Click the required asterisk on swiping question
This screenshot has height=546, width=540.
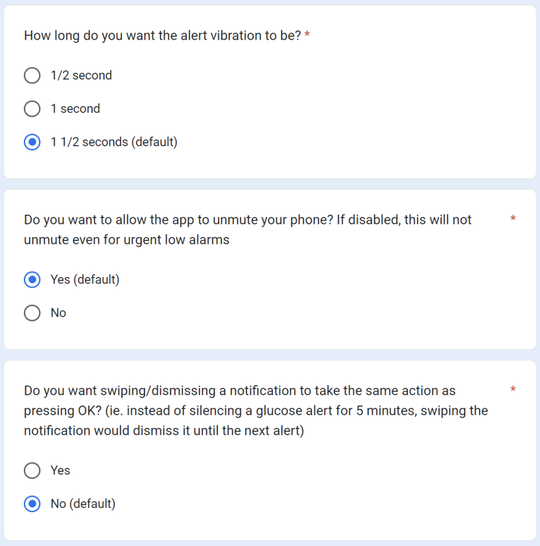pyautogui.click(x=513, y=389)
